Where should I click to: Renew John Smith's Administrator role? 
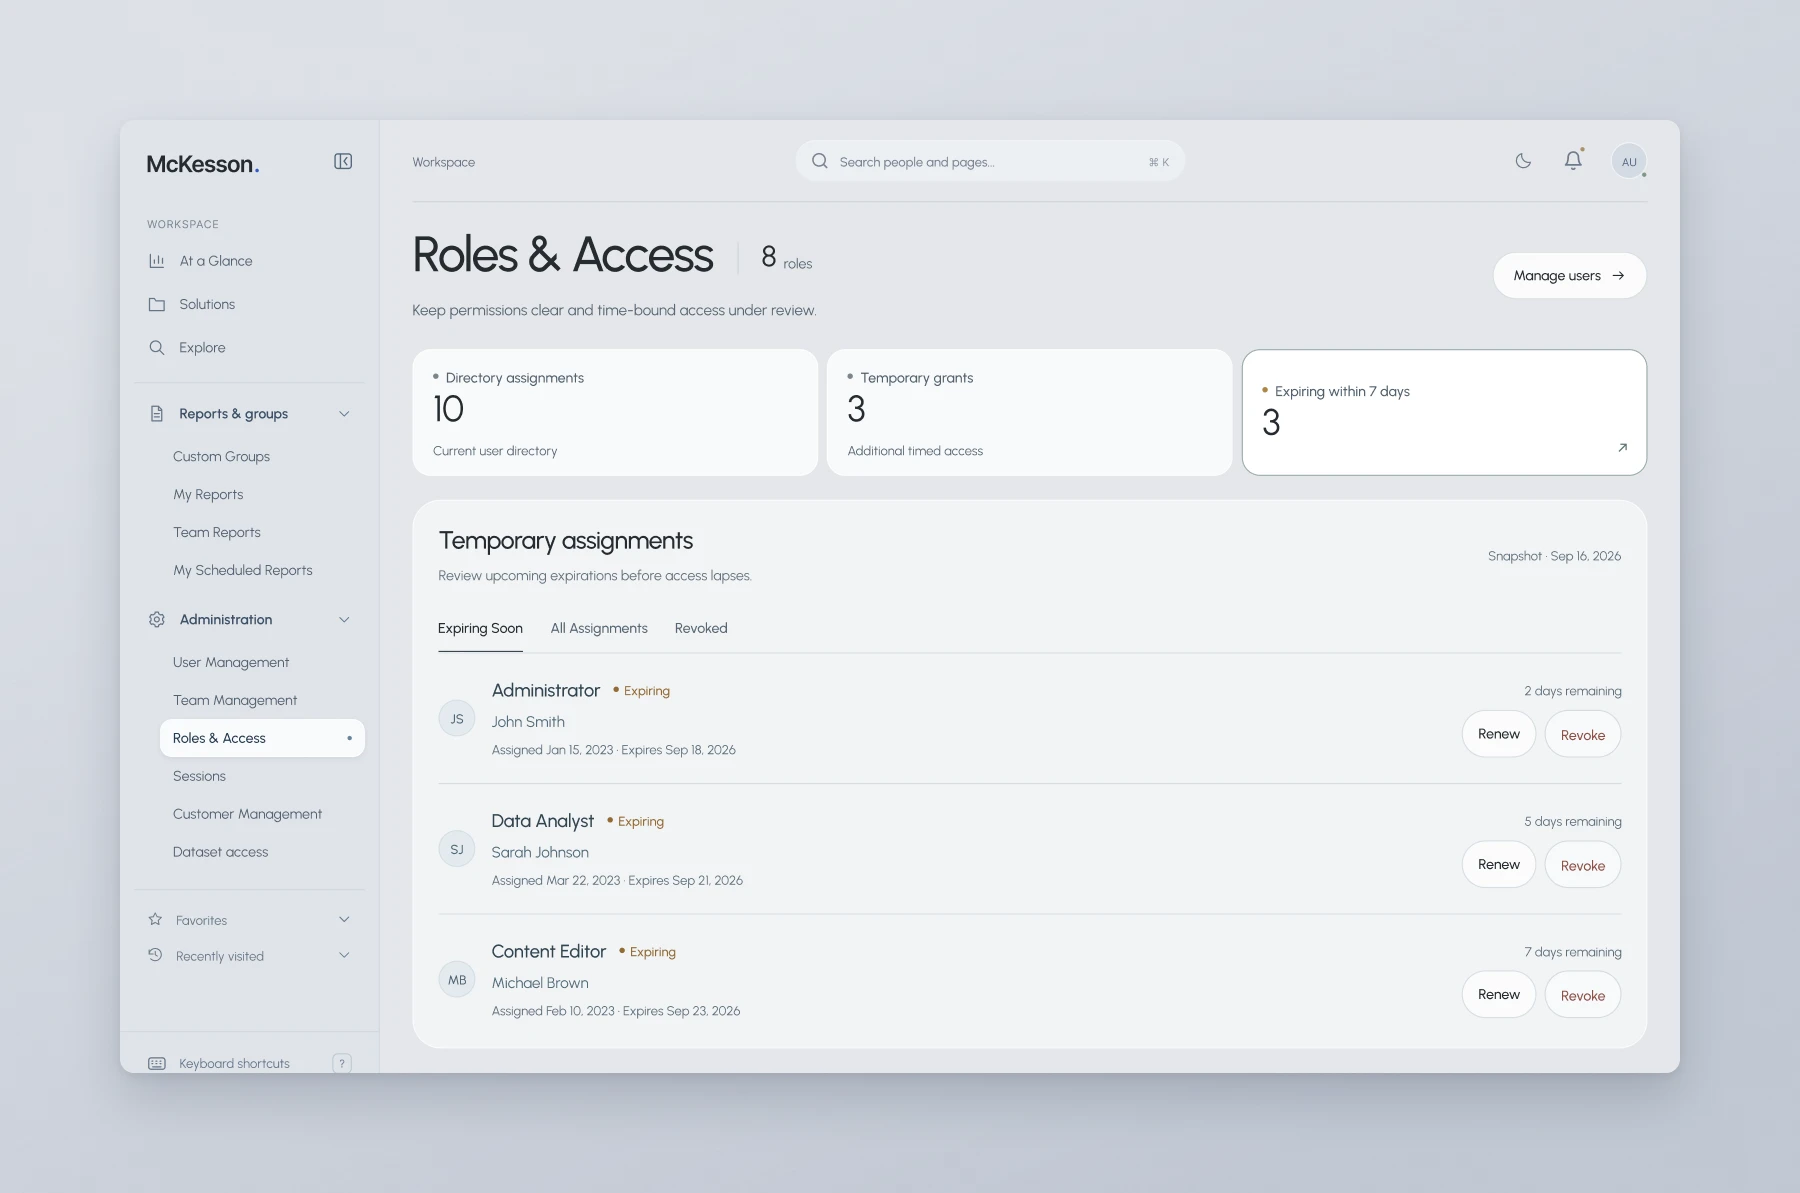[x=1498, y=734]
